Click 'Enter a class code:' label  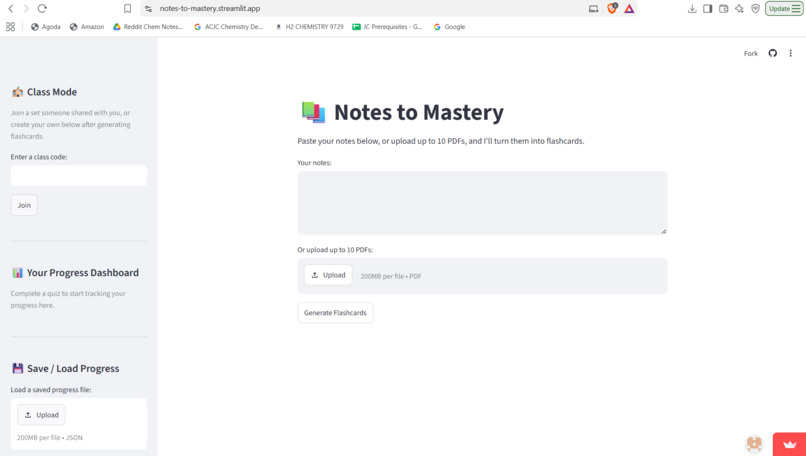pyautogui.click(x=39, y=157)
